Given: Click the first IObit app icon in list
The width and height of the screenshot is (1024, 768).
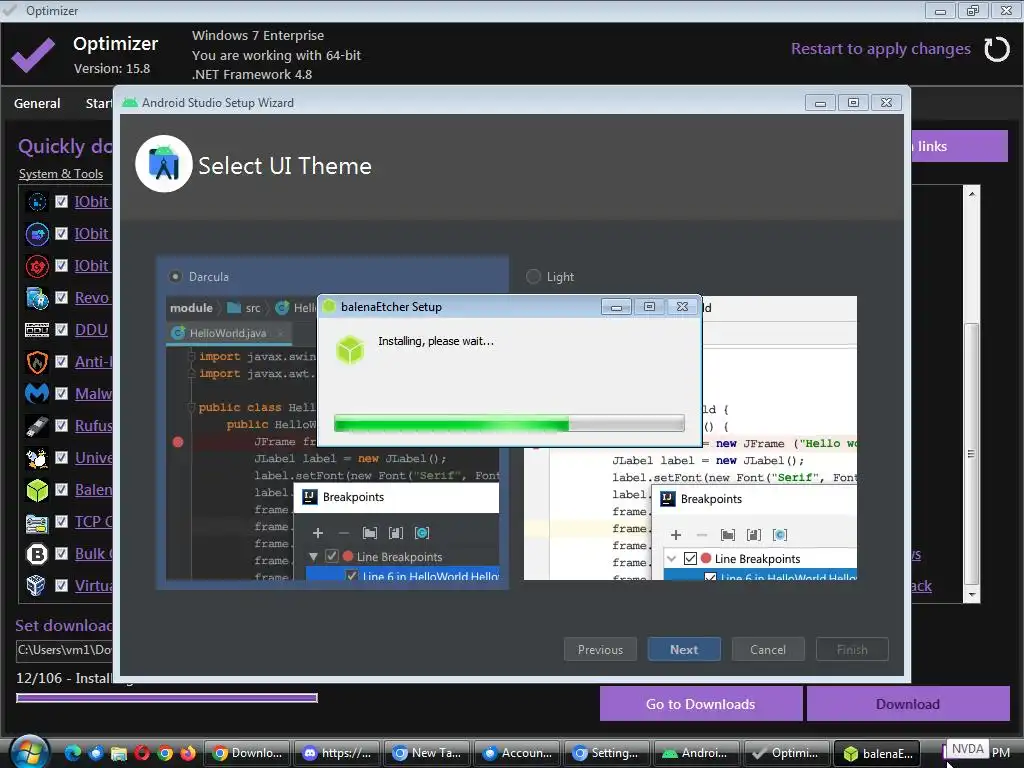Looking at the screenshot, I should pos(37,202).
